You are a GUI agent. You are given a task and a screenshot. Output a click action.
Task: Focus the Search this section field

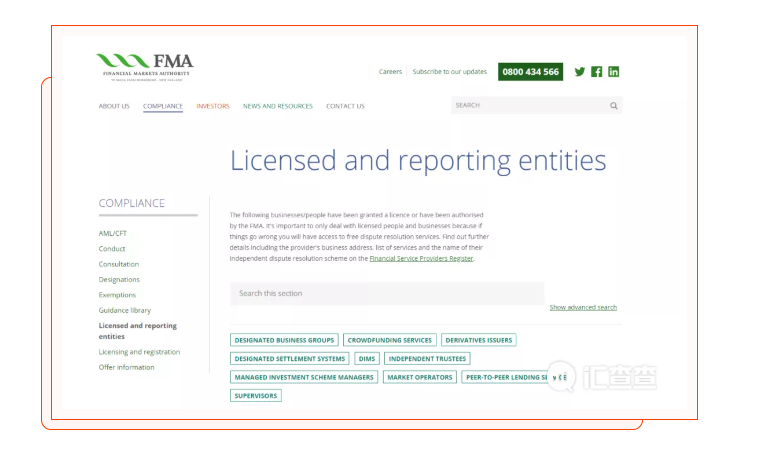tap(387, 293)
